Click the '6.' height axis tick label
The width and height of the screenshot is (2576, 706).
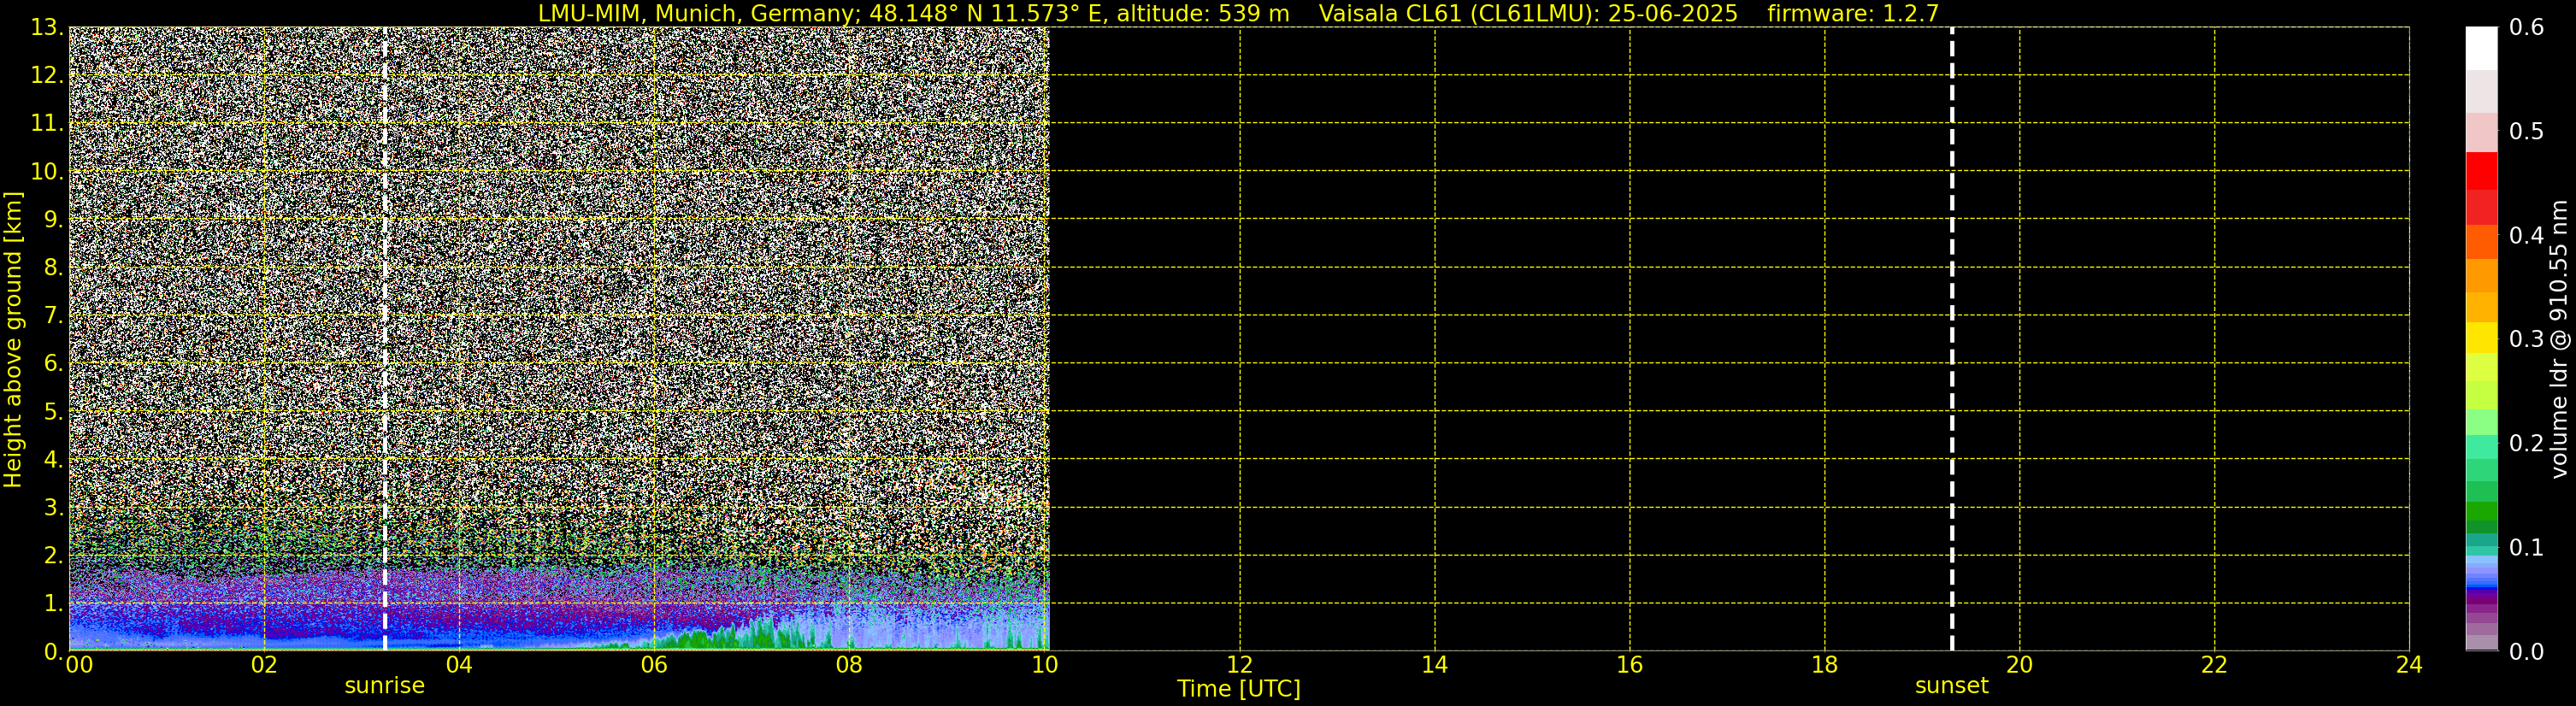coord(53,363)
